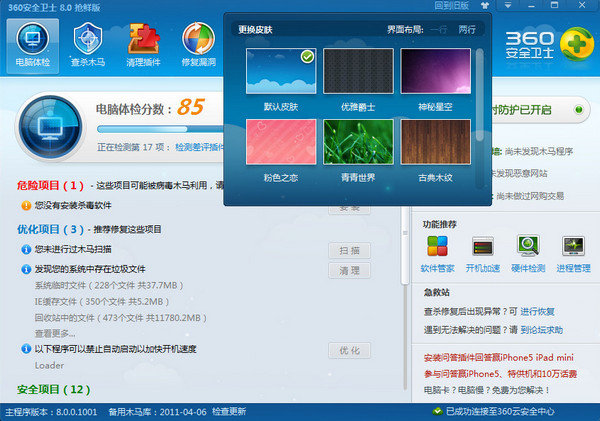The height and width of the screenshot is (421, 600).
Task: Open the 修复漏洞 vulnerability repair tool
Action: [x=198, y=45]
